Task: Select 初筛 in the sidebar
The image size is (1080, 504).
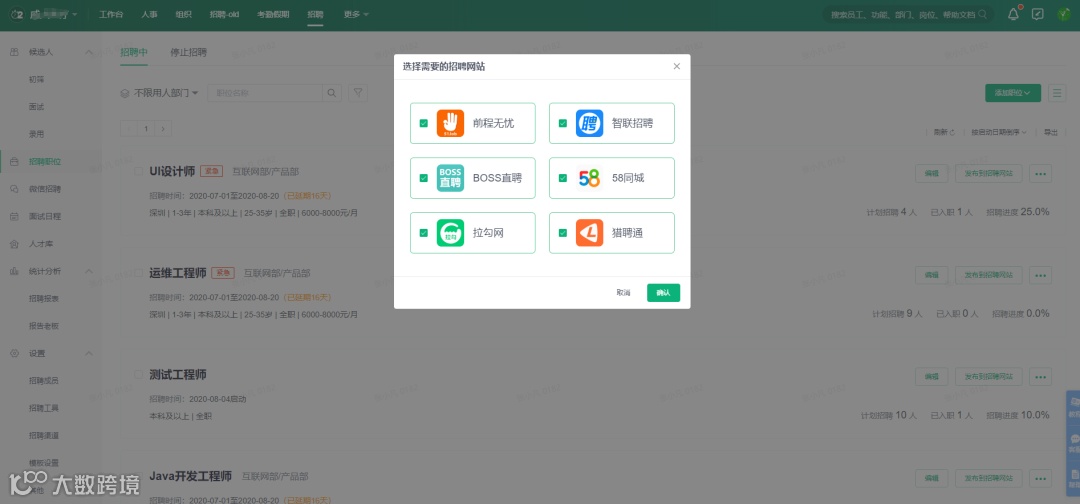Action: pos(37,80)
